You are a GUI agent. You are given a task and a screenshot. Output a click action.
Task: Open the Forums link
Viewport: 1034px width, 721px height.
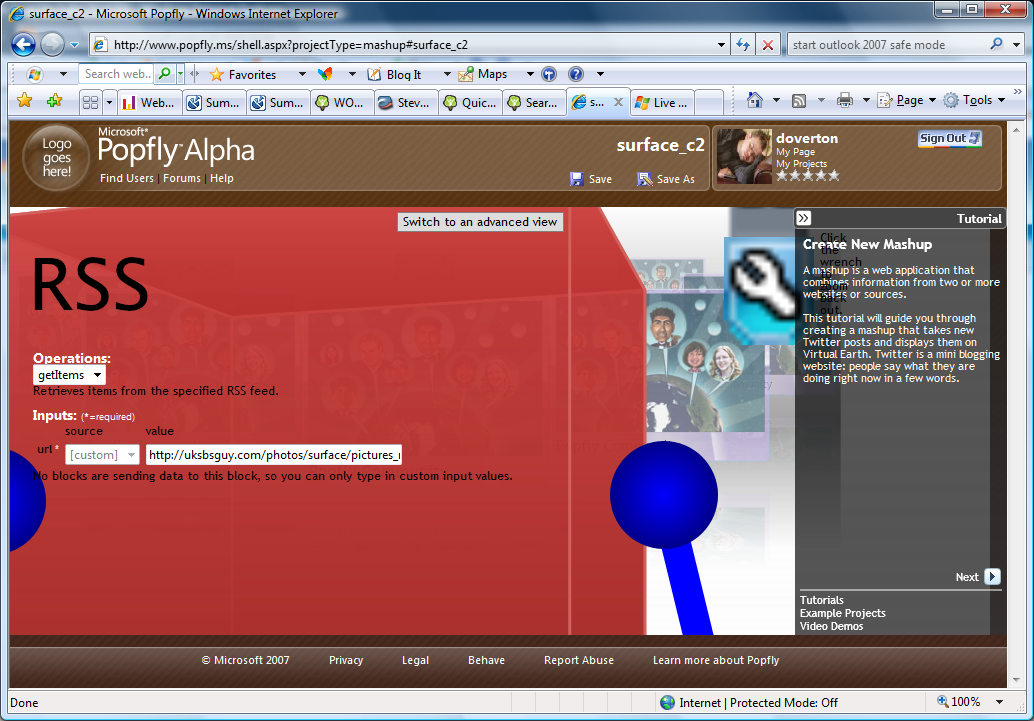182,178
